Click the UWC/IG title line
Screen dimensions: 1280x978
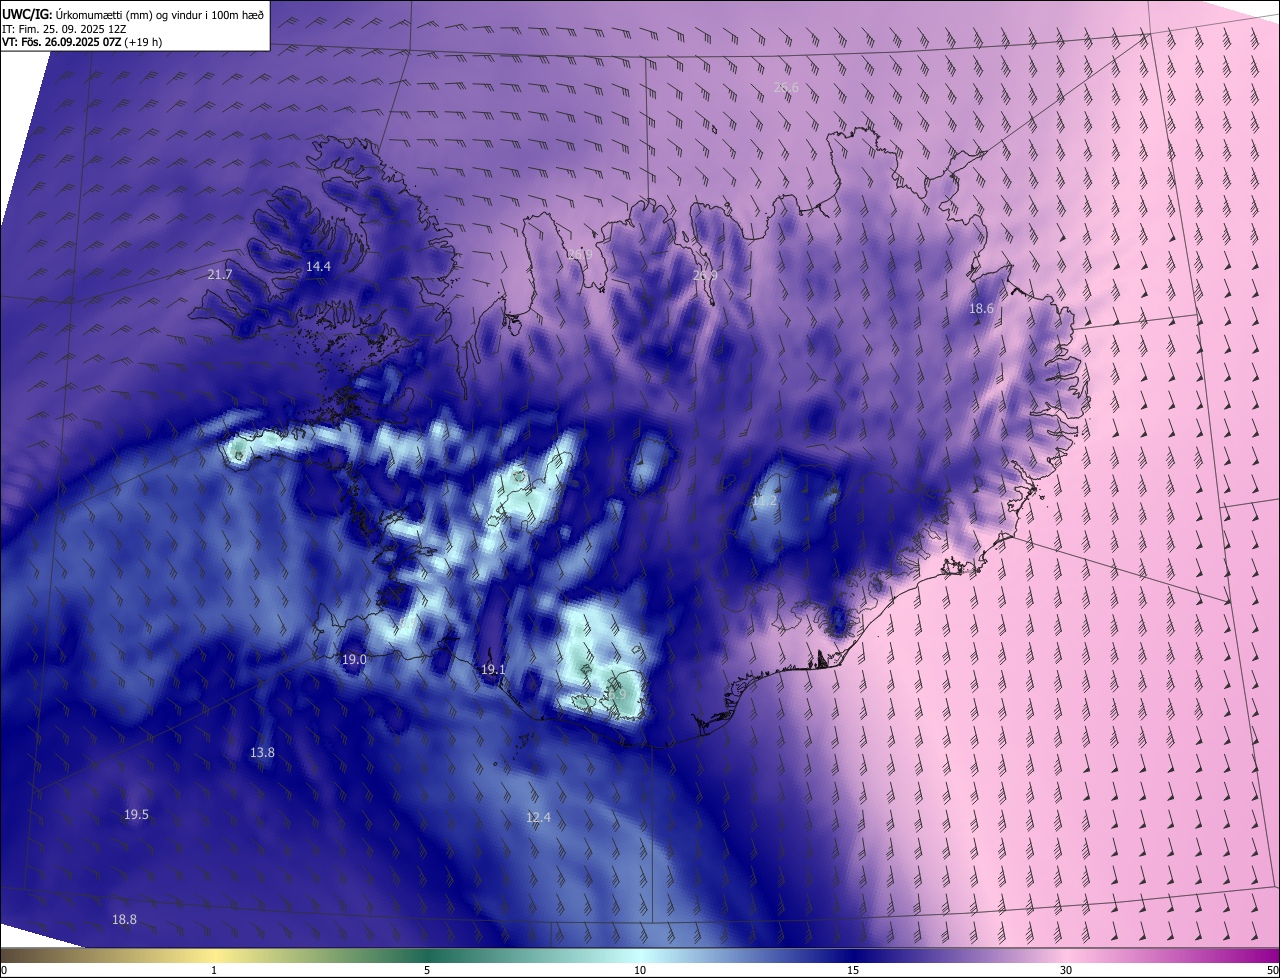[133, 13]
